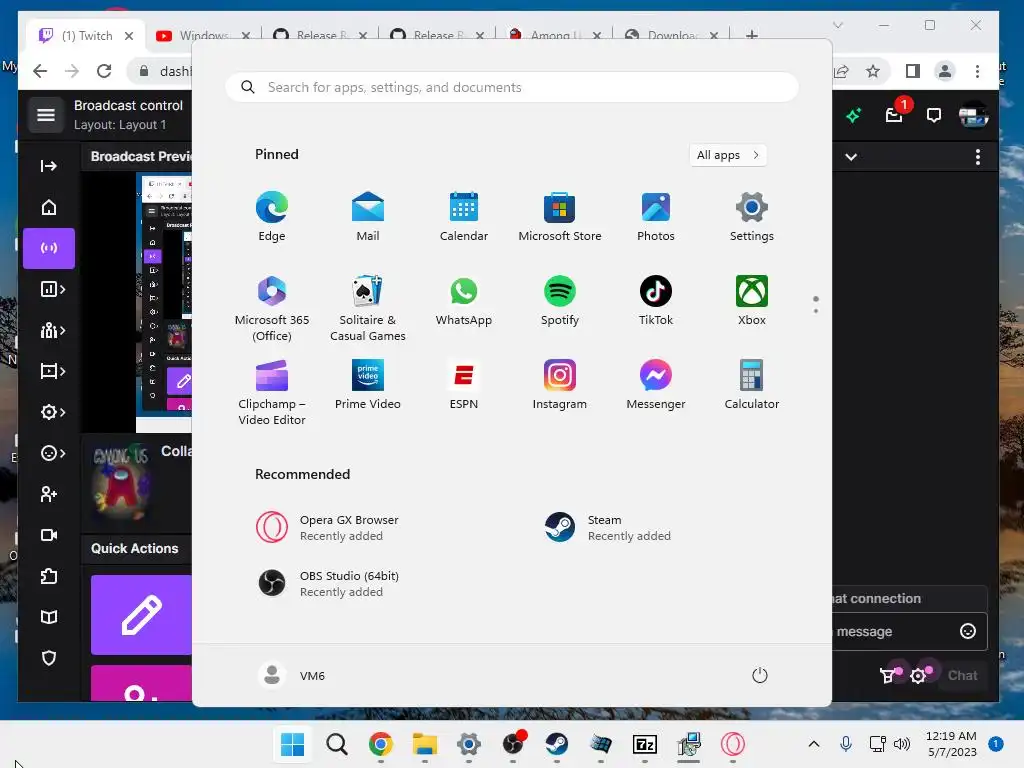
Task: Open 7-Zip from the taskbar
Action: coord(645,744)
